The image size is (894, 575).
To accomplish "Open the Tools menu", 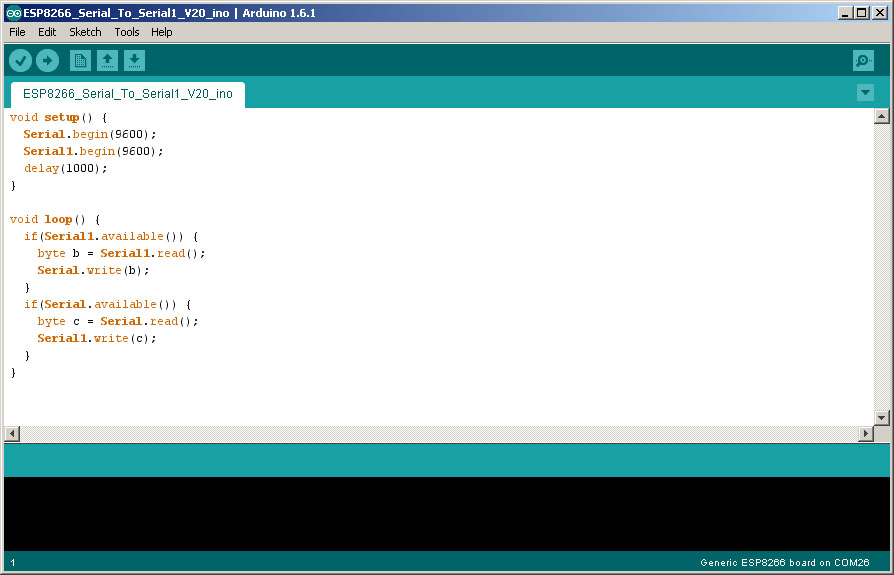I will pyautogui.click(x=127, y=32).
